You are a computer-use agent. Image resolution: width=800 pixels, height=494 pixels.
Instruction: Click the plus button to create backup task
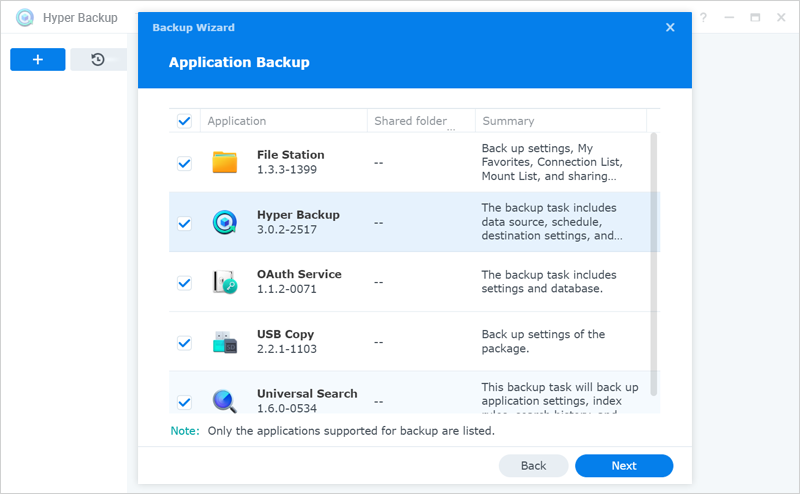(x=38, y=60)
